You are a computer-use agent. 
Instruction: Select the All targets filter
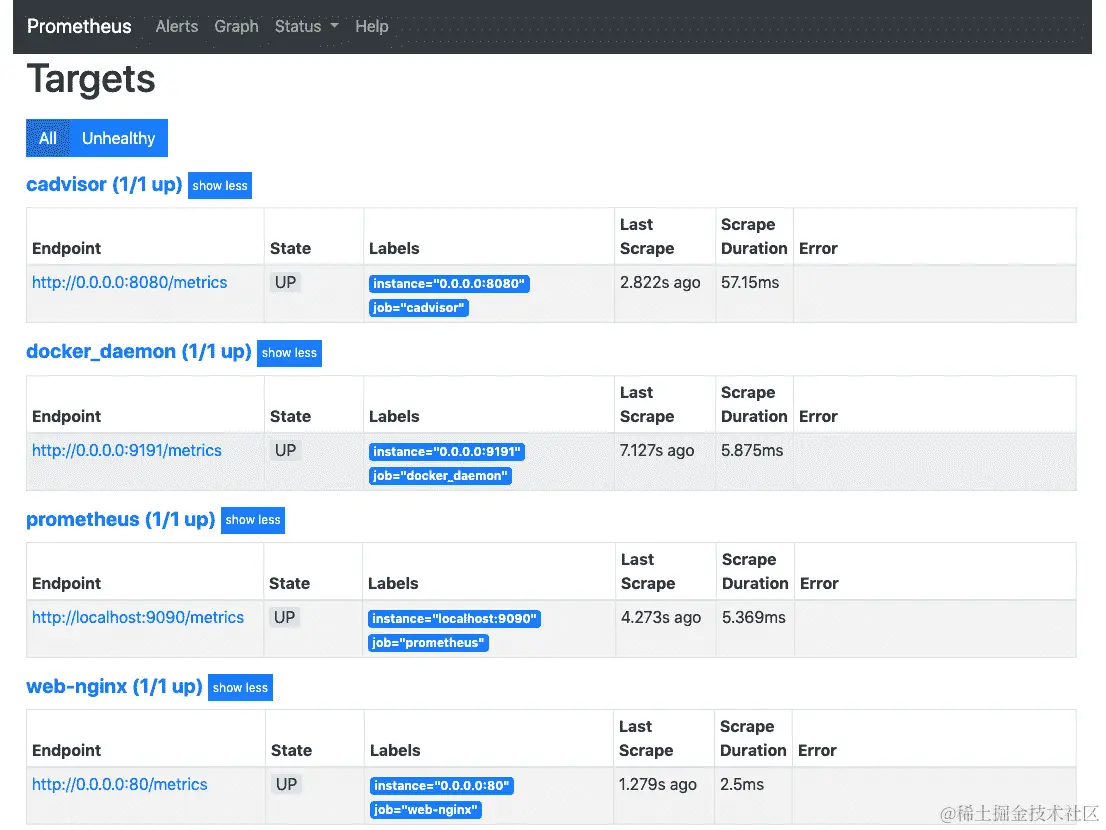pos(48,138)
